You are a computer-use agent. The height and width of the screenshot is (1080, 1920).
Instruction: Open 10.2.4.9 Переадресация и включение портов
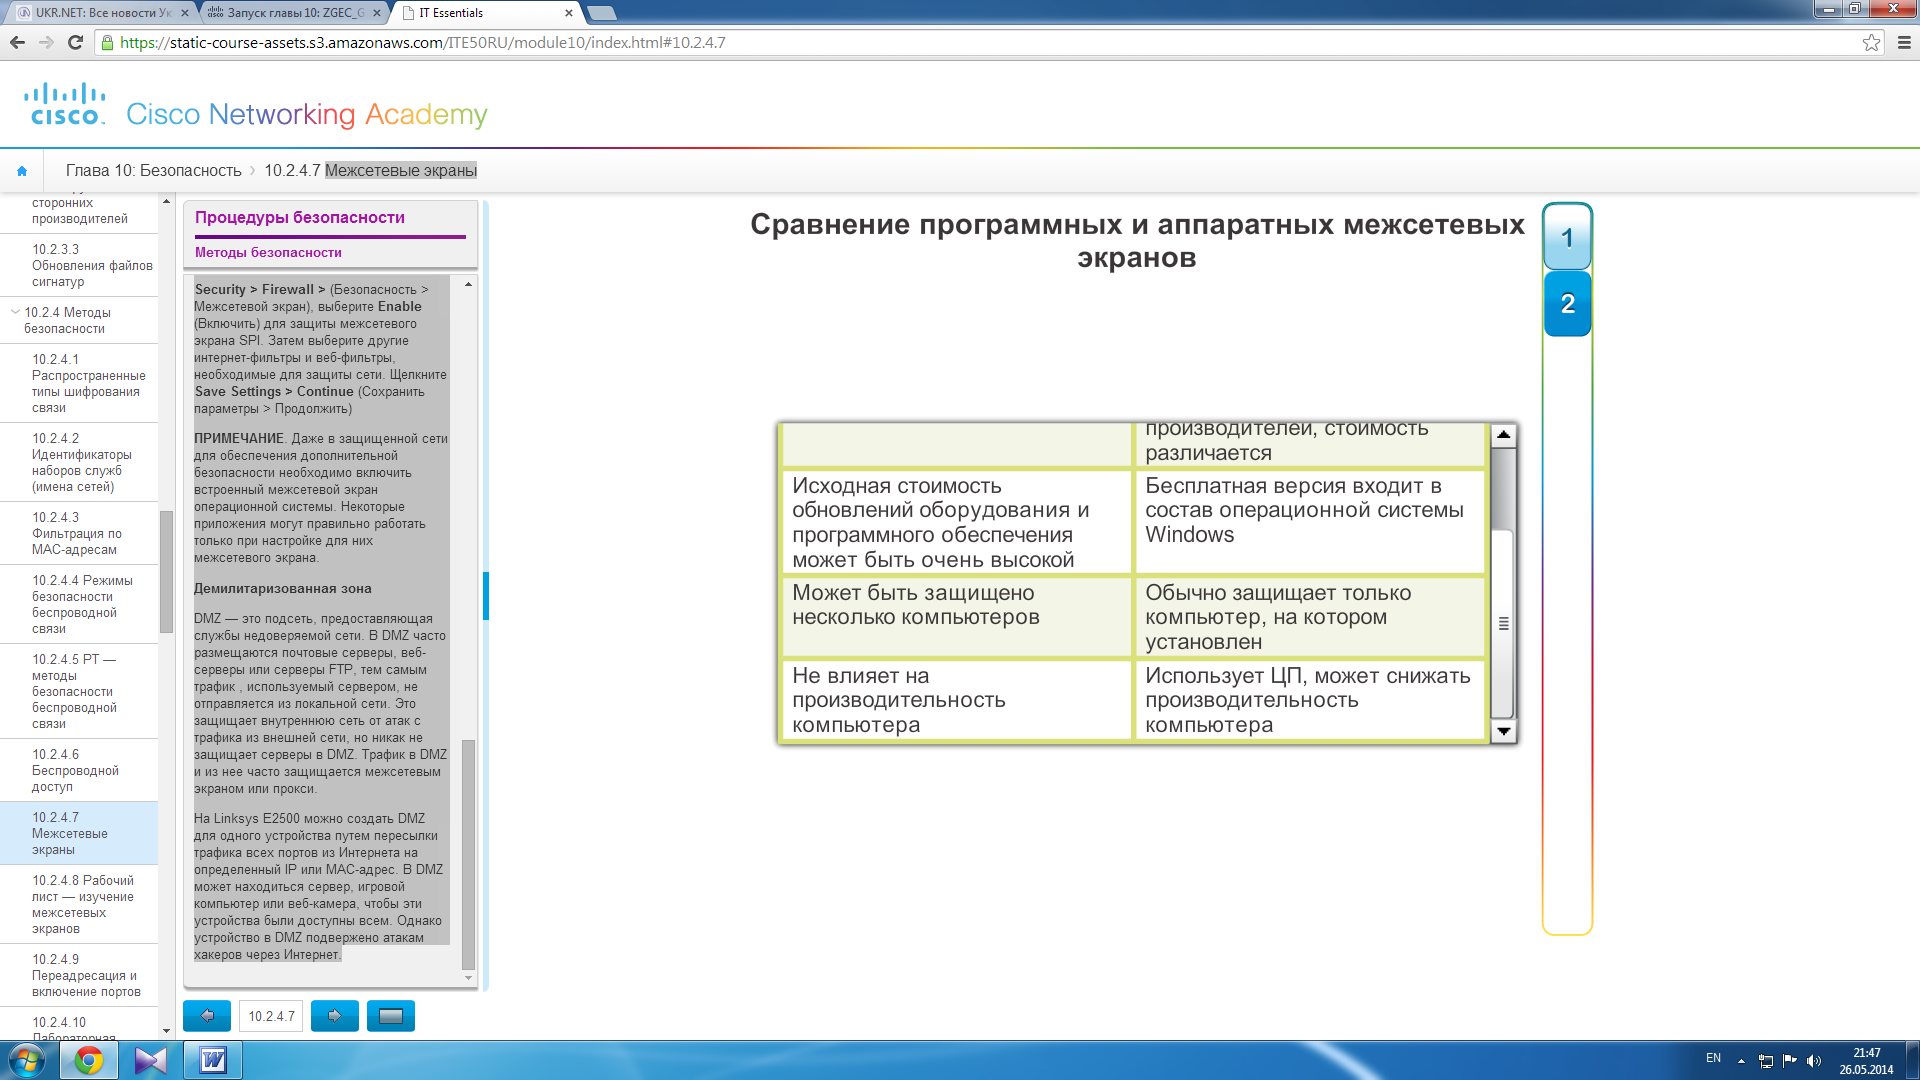[79, 975]
